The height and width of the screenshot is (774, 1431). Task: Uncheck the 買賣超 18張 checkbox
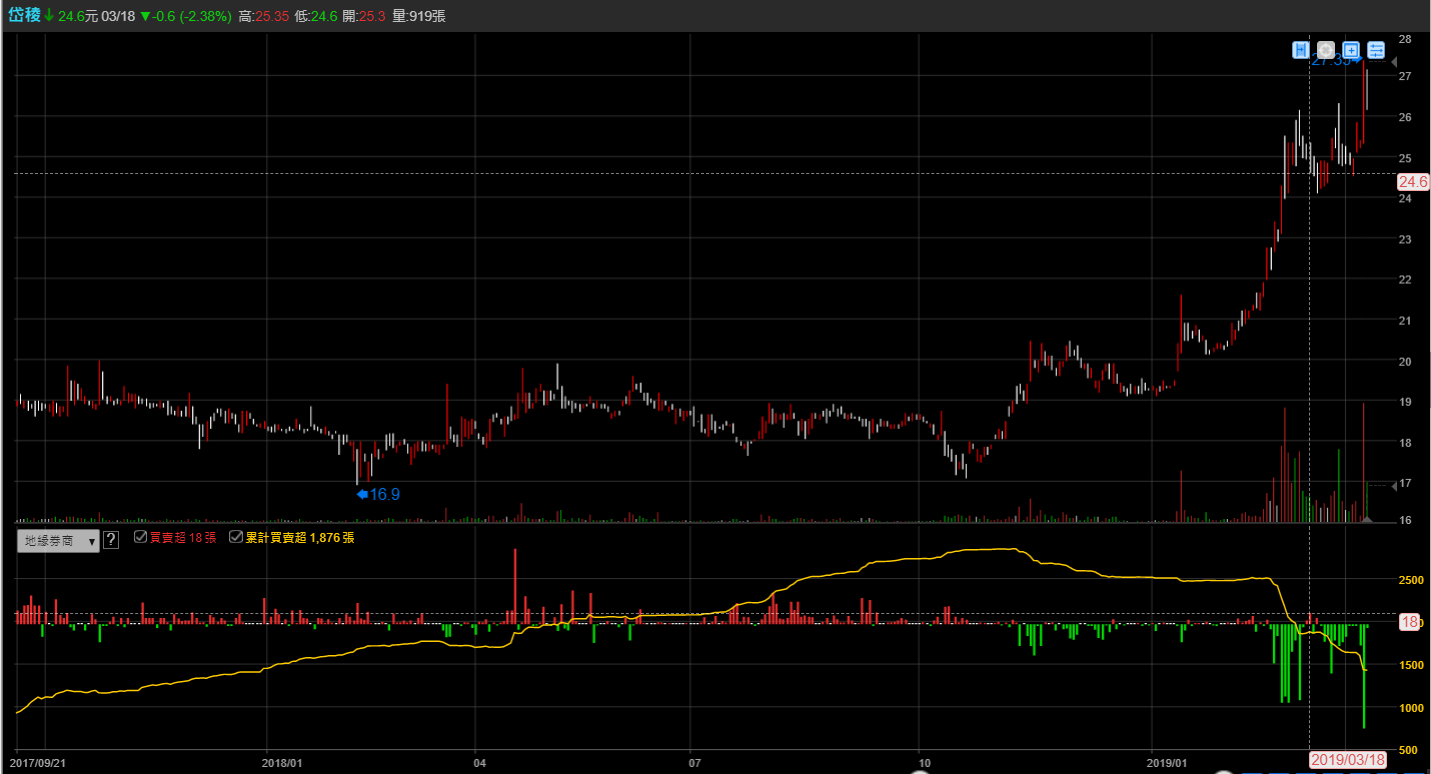click(140, 538)
